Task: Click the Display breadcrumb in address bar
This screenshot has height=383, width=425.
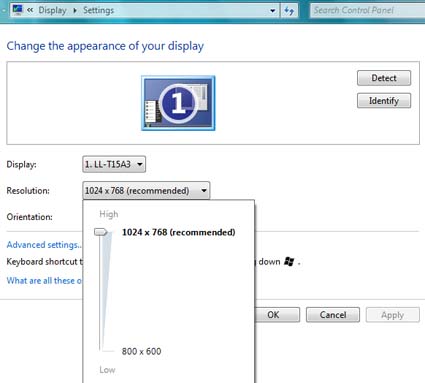Action: (x=52, y=10)
